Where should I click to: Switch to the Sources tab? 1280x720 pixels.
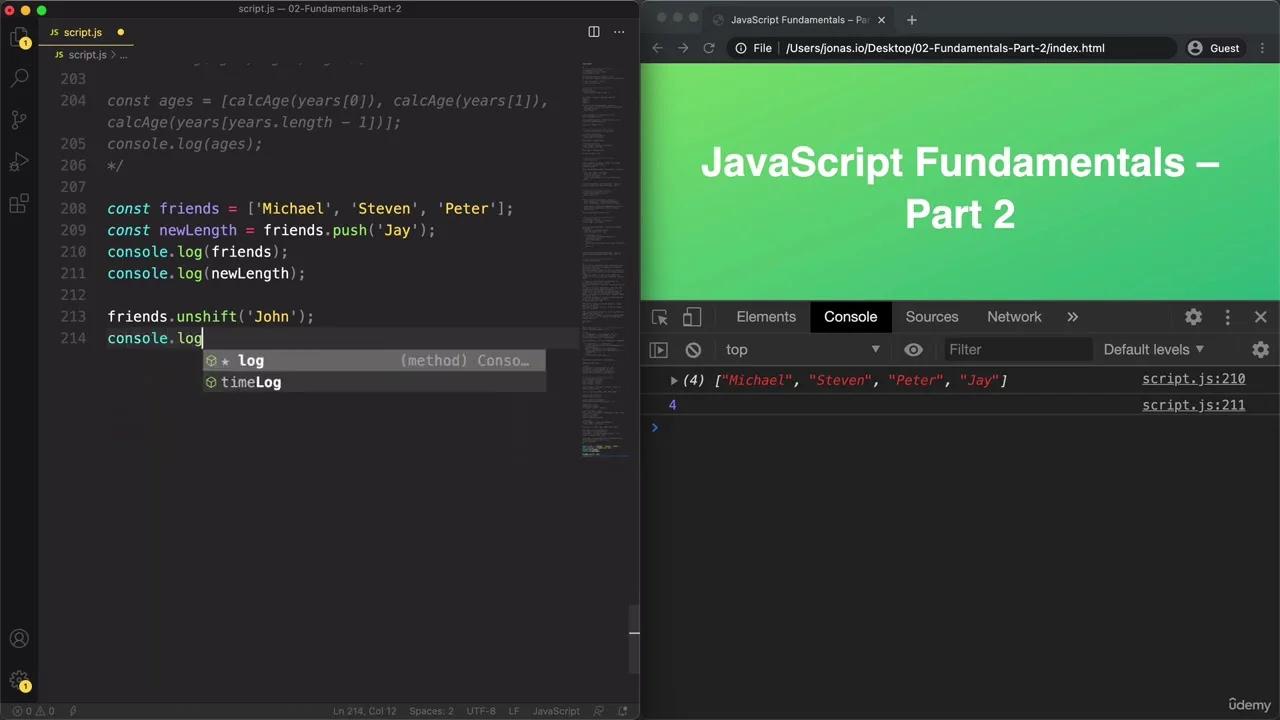[x=931, y=317]
